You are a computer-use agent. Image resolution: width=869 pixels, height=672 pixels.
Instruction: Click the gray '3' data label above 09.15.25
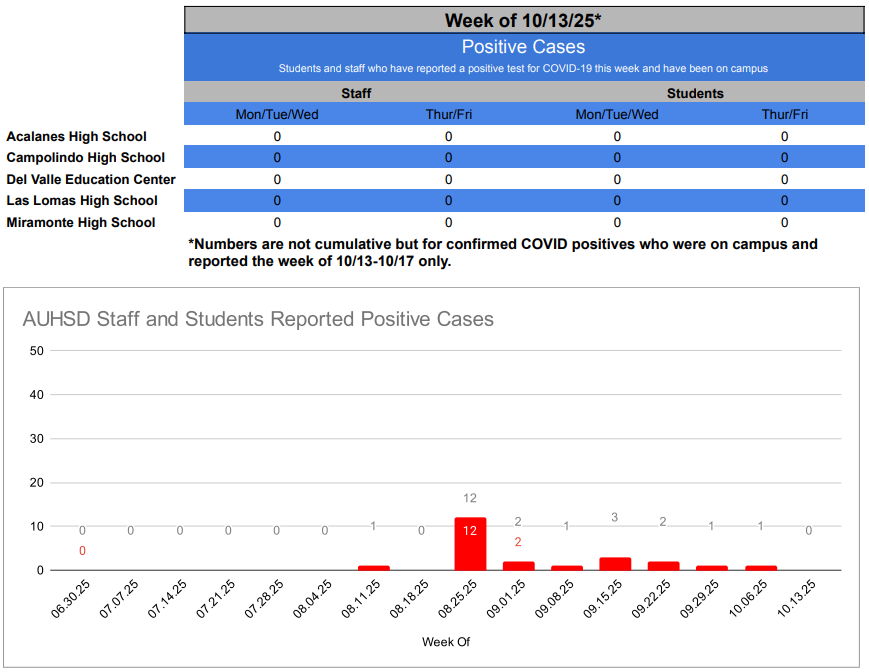point(615,517)
